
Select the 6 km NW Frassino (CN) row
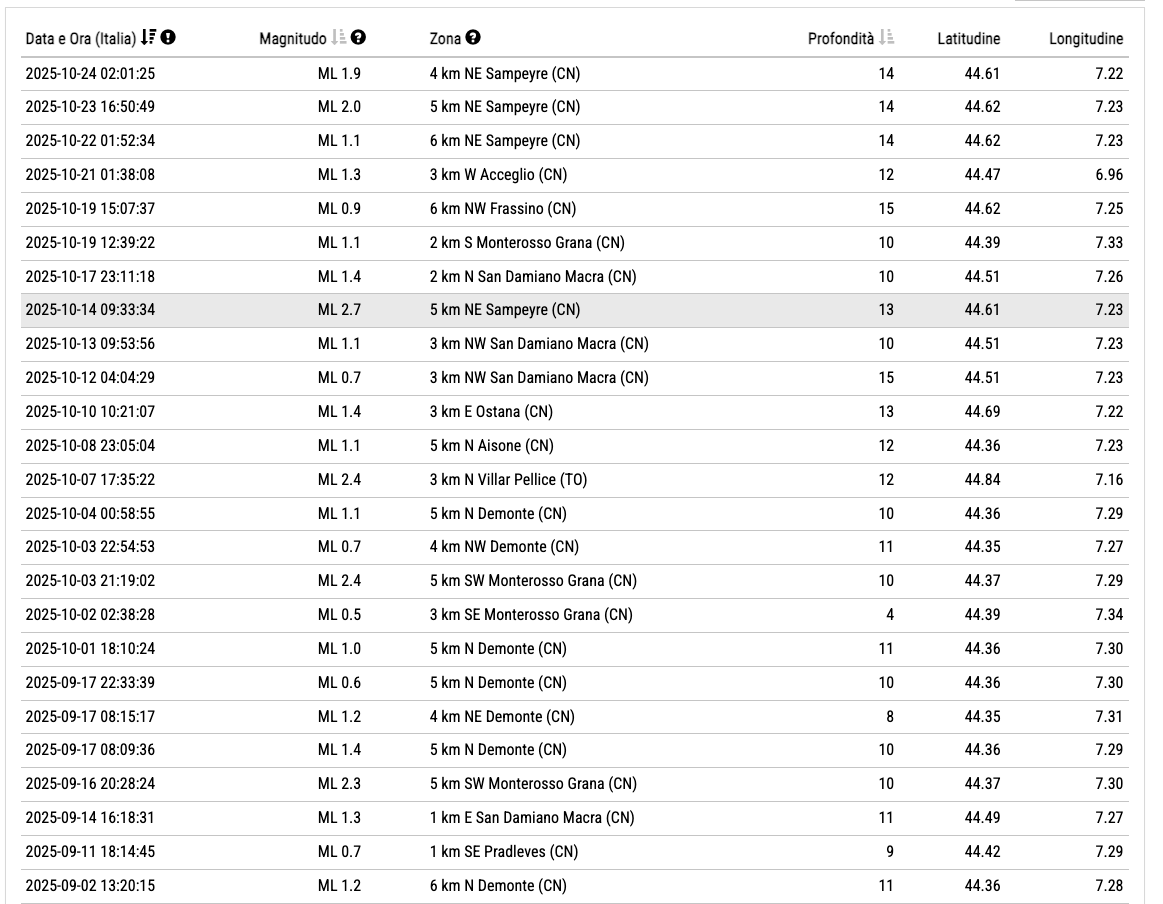point(502,209)
